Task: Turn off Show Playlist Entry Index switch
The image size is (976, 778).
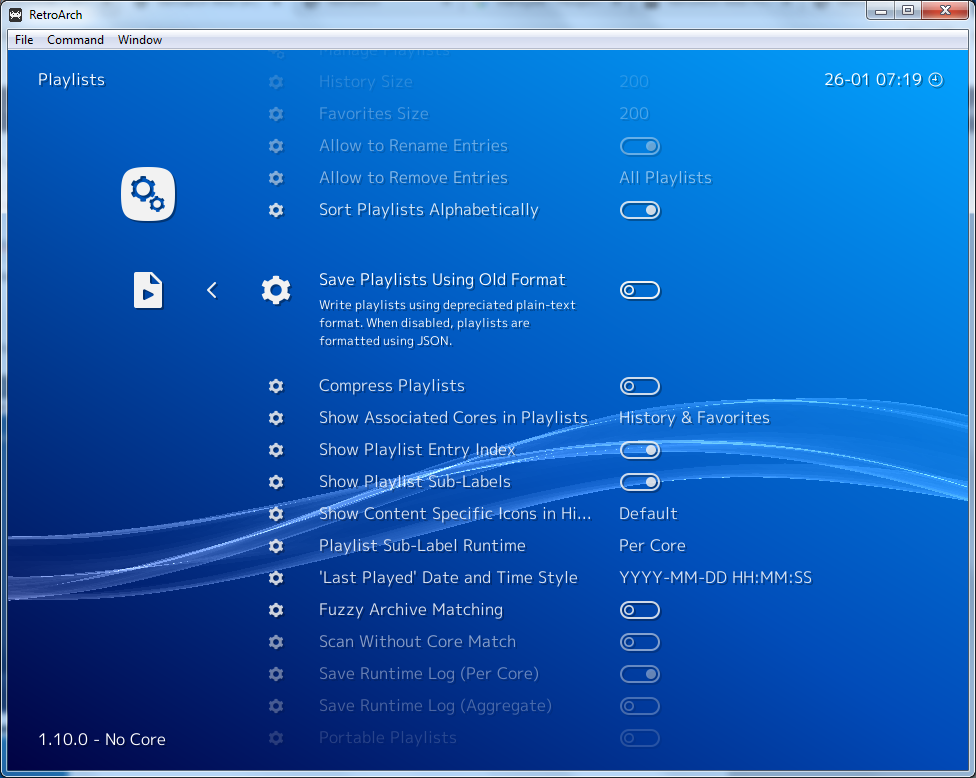Action: tap(640, 450)
